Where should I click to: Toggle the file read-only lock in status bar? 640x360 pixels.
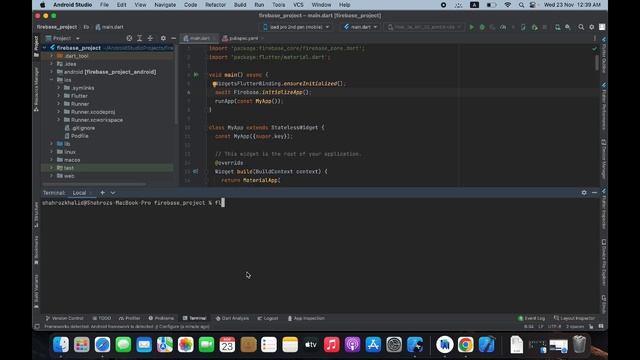point(591,327)
